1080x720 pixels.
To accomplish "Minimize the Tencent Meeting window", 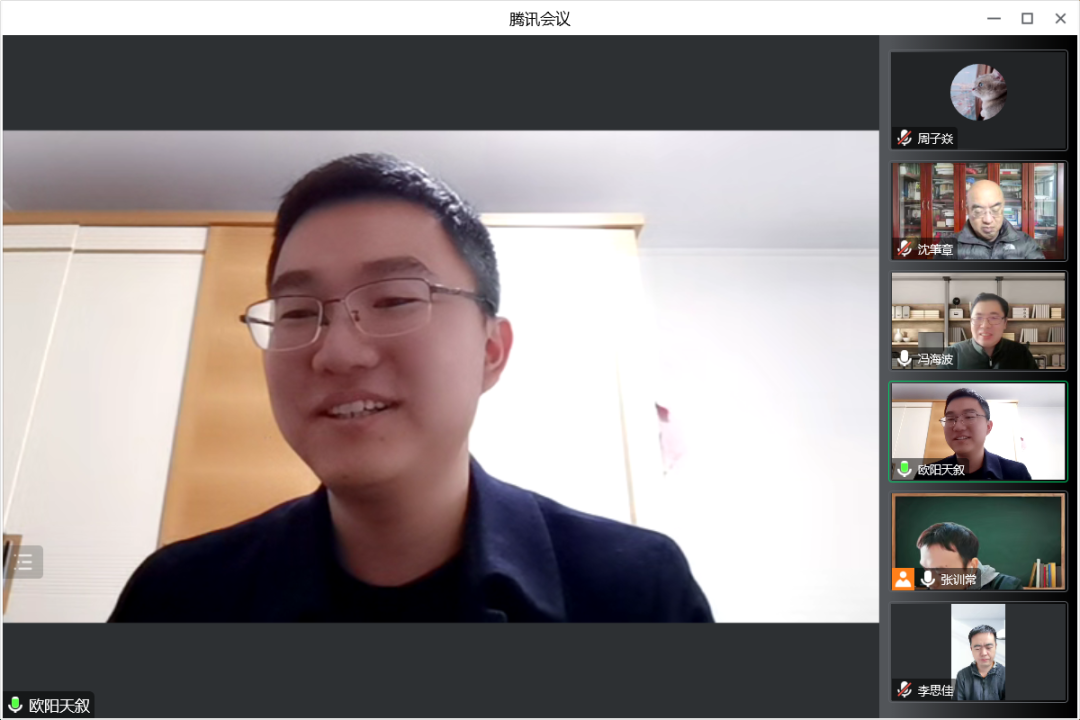I will tap(993, 18).
